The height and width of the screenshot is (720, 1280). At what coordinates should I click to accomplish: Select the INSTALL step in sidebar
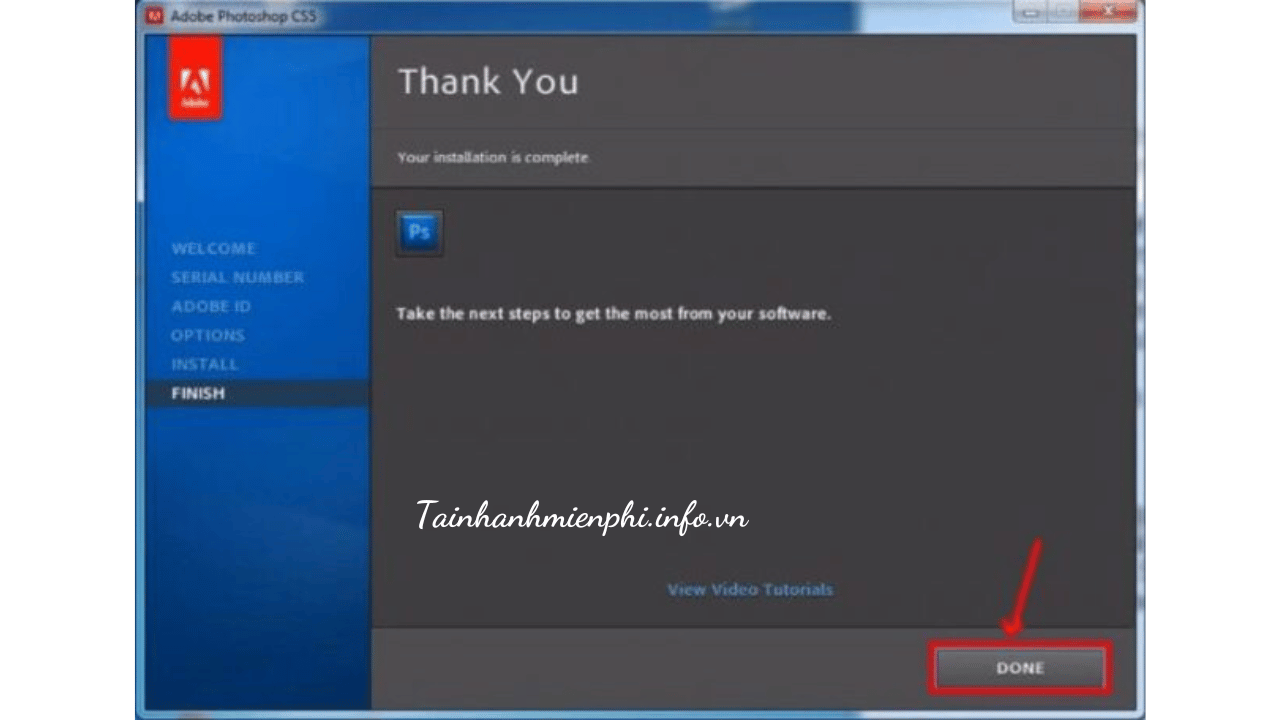(x=204, y=364)
